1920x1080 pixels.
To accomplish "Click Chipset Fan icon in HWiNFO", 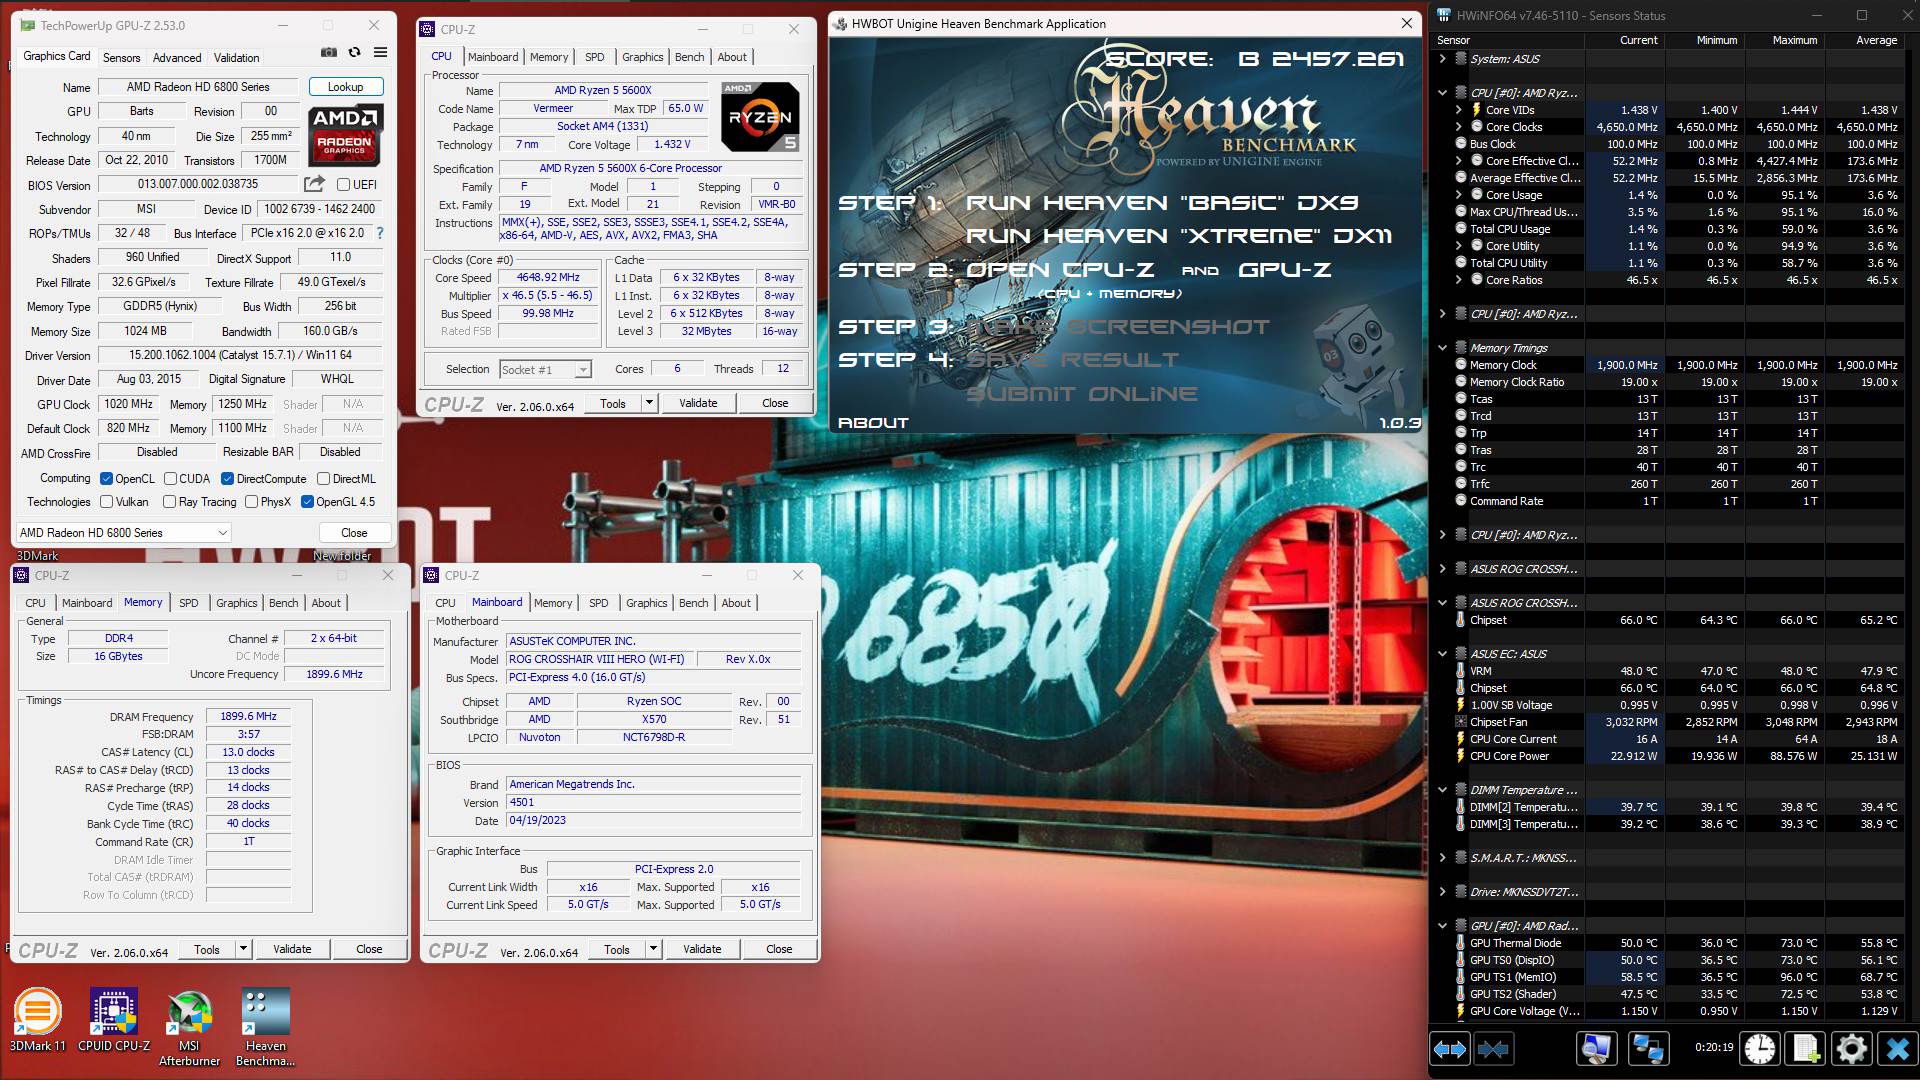I will (x=1461, y=722).
